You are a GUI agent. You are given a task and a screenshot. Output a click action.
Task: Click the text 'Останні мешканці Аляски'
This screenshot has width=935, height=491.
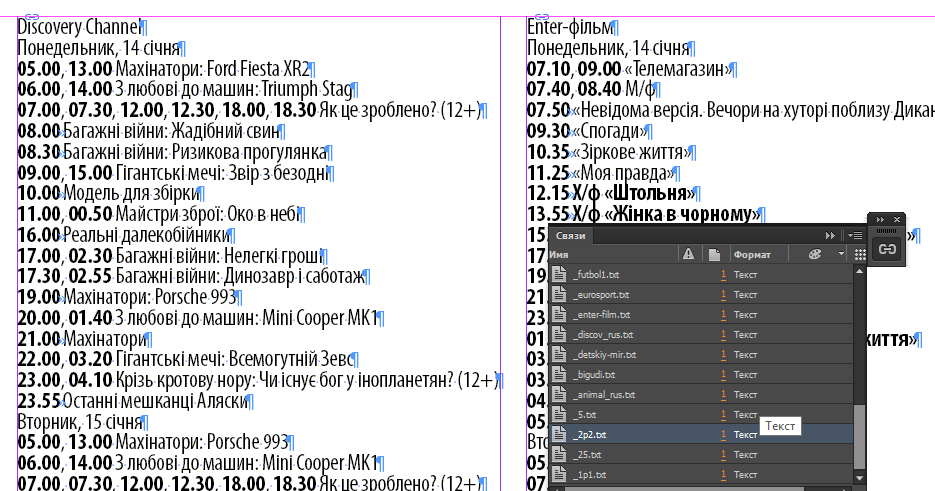155,401
